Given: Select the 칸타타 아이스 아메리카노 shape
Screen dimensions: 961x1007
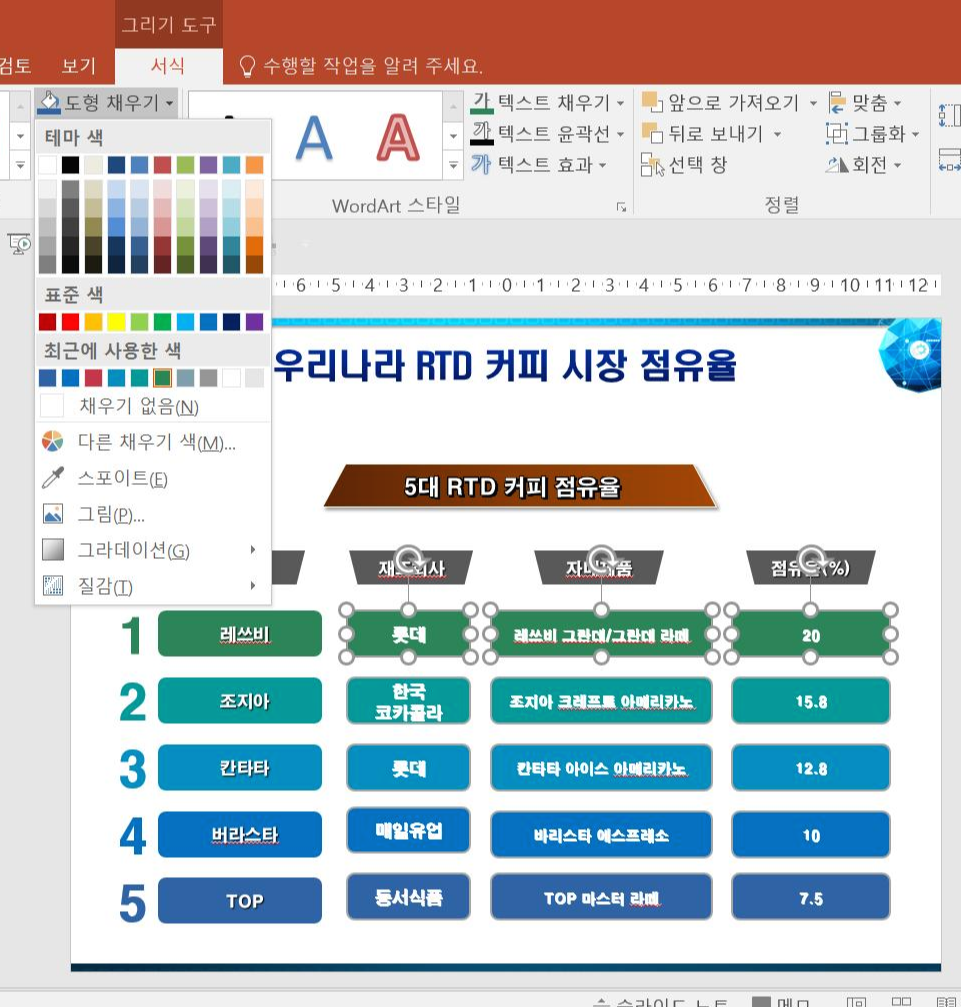Looking at the screenshot, I should point(601,767).
